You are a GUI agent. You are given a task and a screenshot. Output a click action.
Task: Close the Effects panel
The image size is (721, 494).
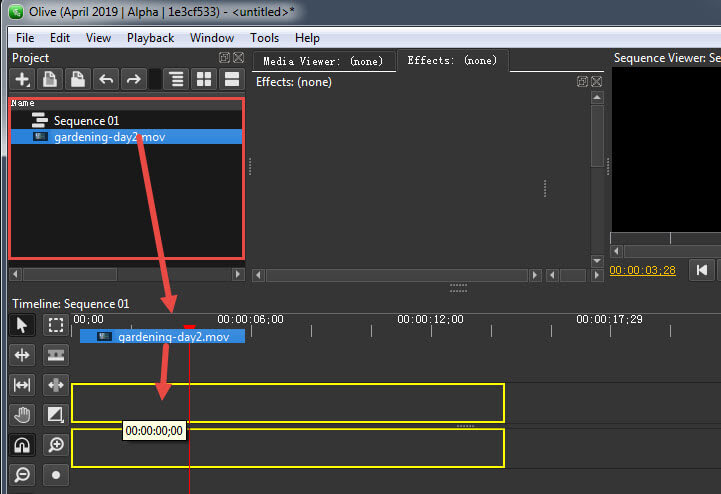[596, 81]
